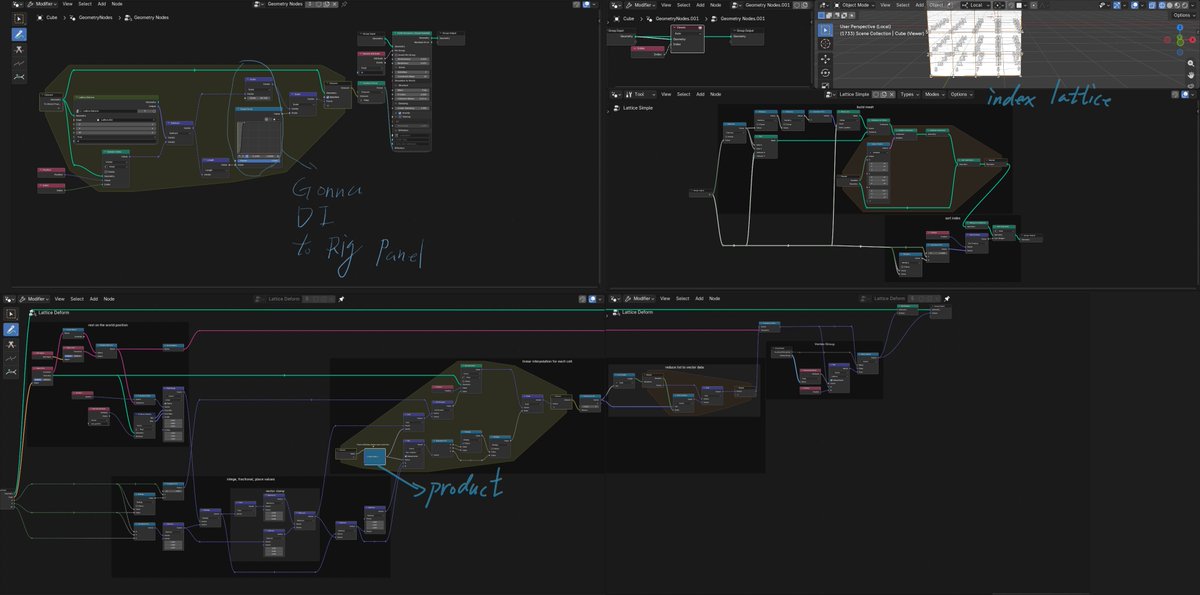This screenshot has height=595, width=1200.
Task: Open Add menu in the Lattice Simple editor
Action: [x=700, y=94]
